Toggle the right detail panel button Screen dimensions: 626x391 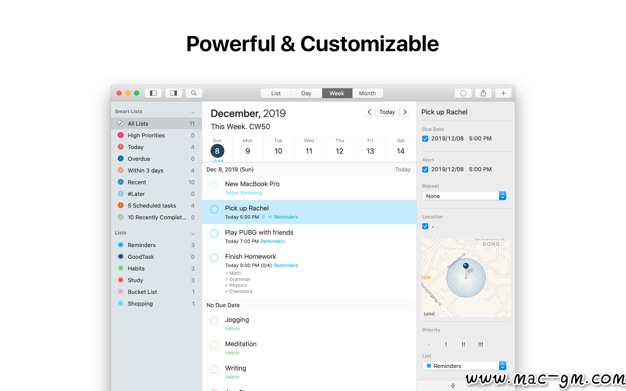[x=174, y=93]
